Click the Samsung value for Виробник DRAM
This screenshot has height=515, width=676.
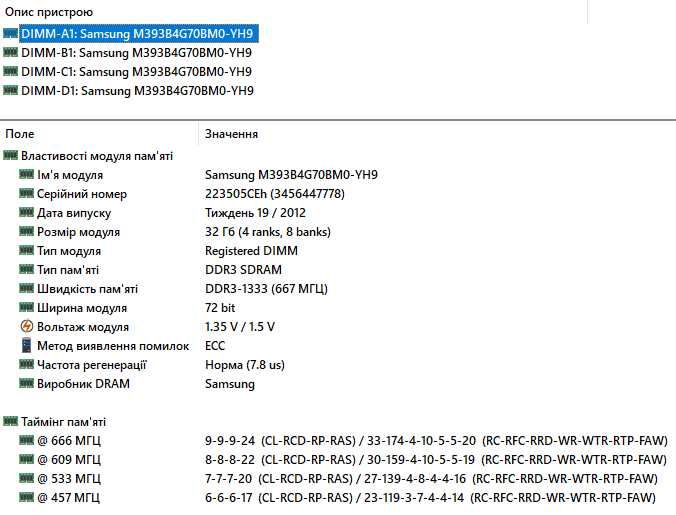tap(230, 384)
